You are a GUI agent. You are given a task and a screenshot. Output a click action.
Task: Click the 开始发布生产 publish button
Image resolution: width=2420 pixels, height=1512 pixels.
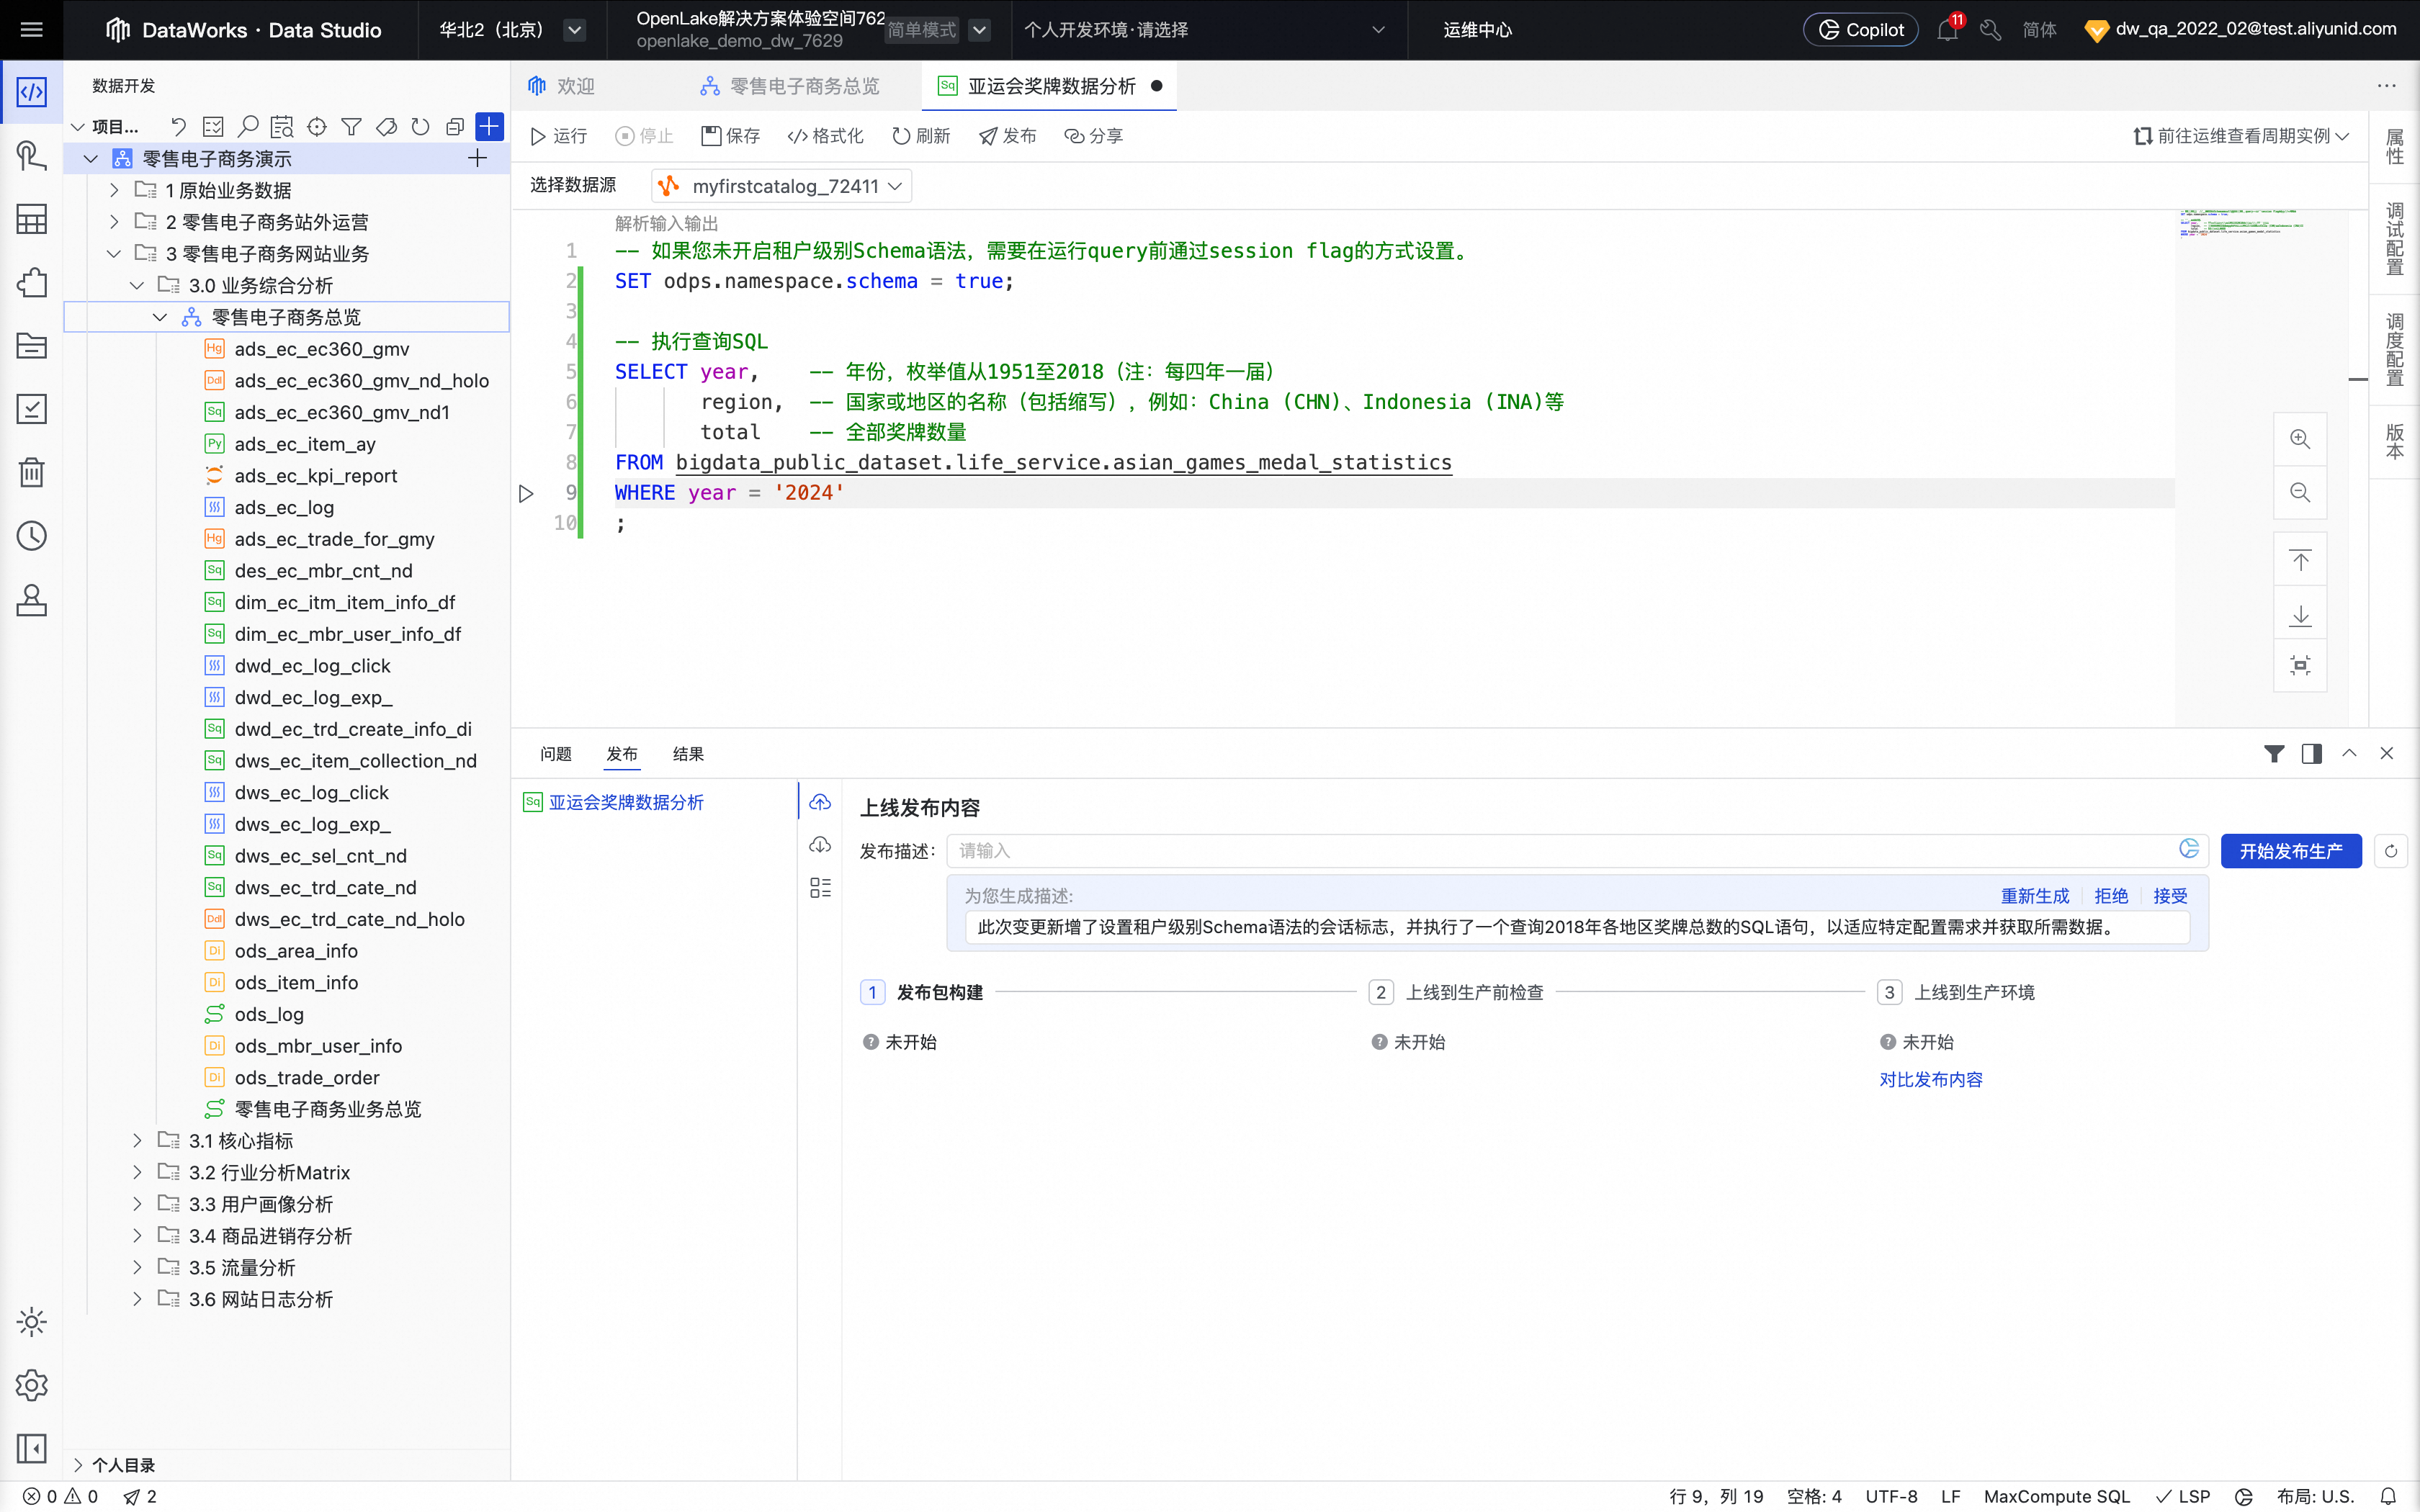tap(2291, 850)
